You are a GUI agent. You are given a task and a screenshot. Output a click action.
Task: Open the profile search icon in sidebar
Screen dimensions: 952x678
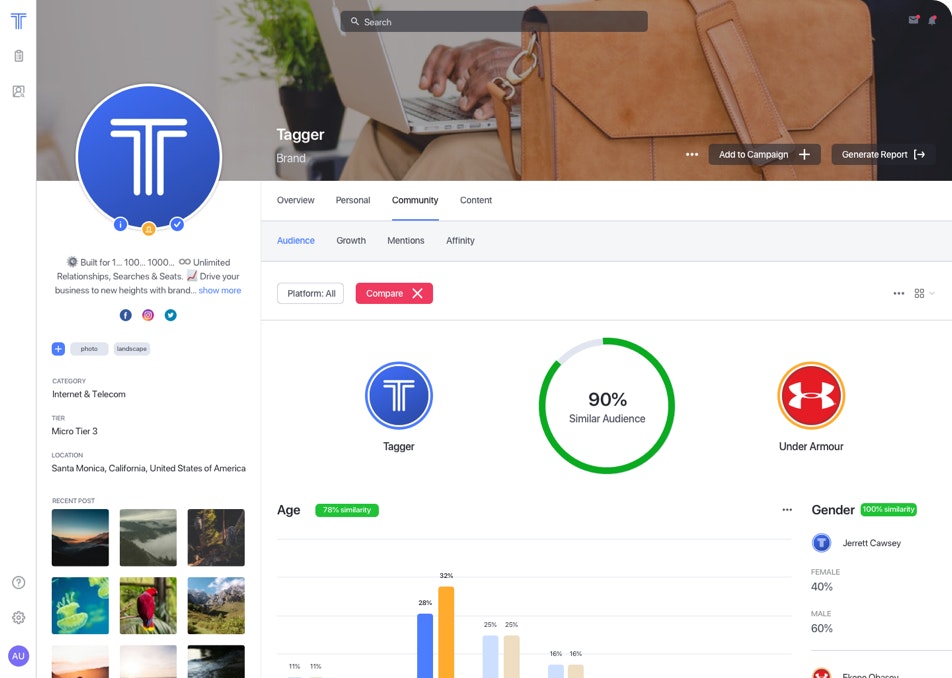point(19,91)
